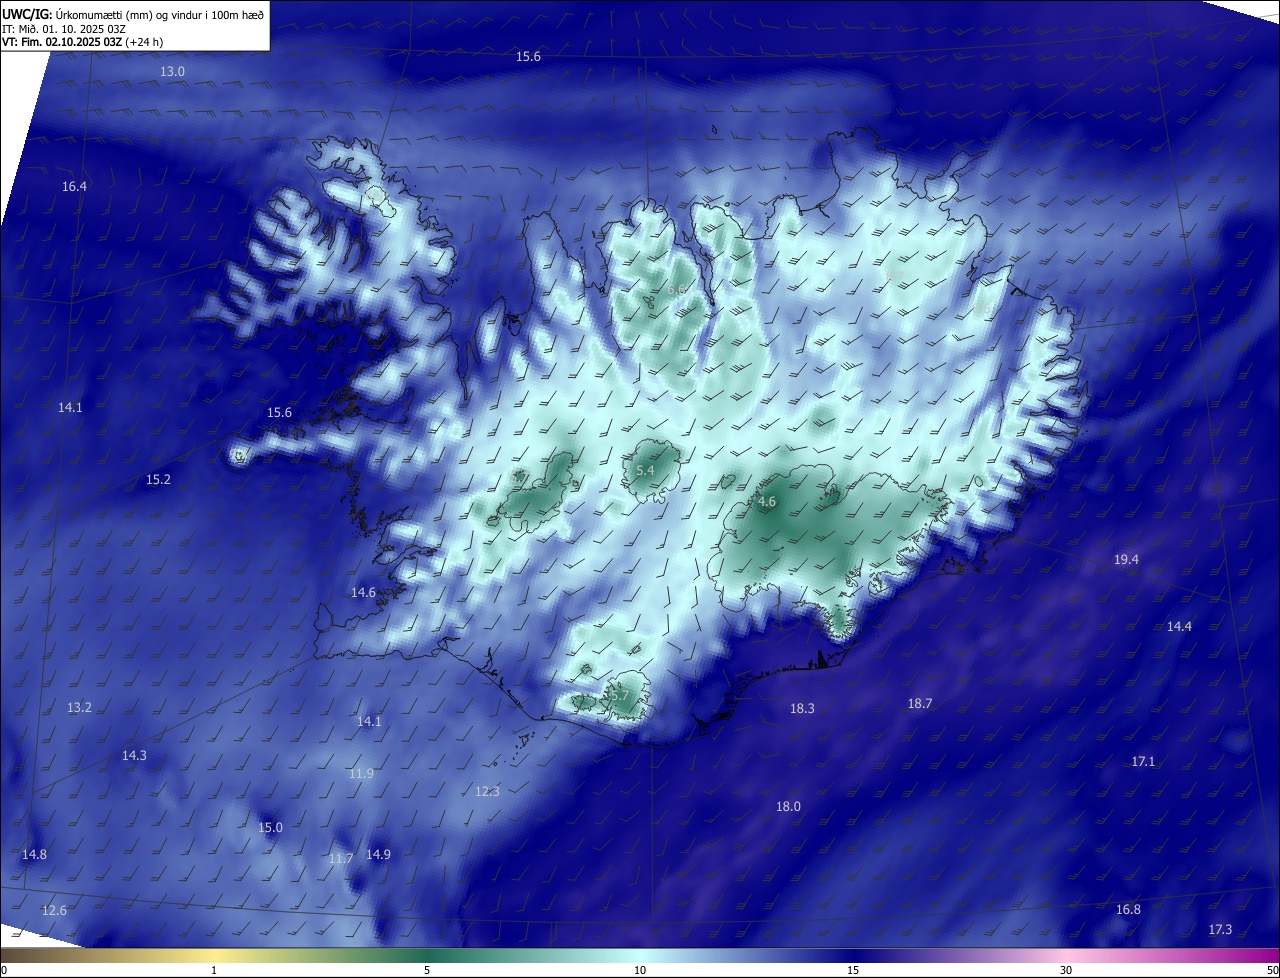This screenshot has width=1280, height=978.
Task: Click the colorbar tick labeled 15
Action: tap(853, 970)
